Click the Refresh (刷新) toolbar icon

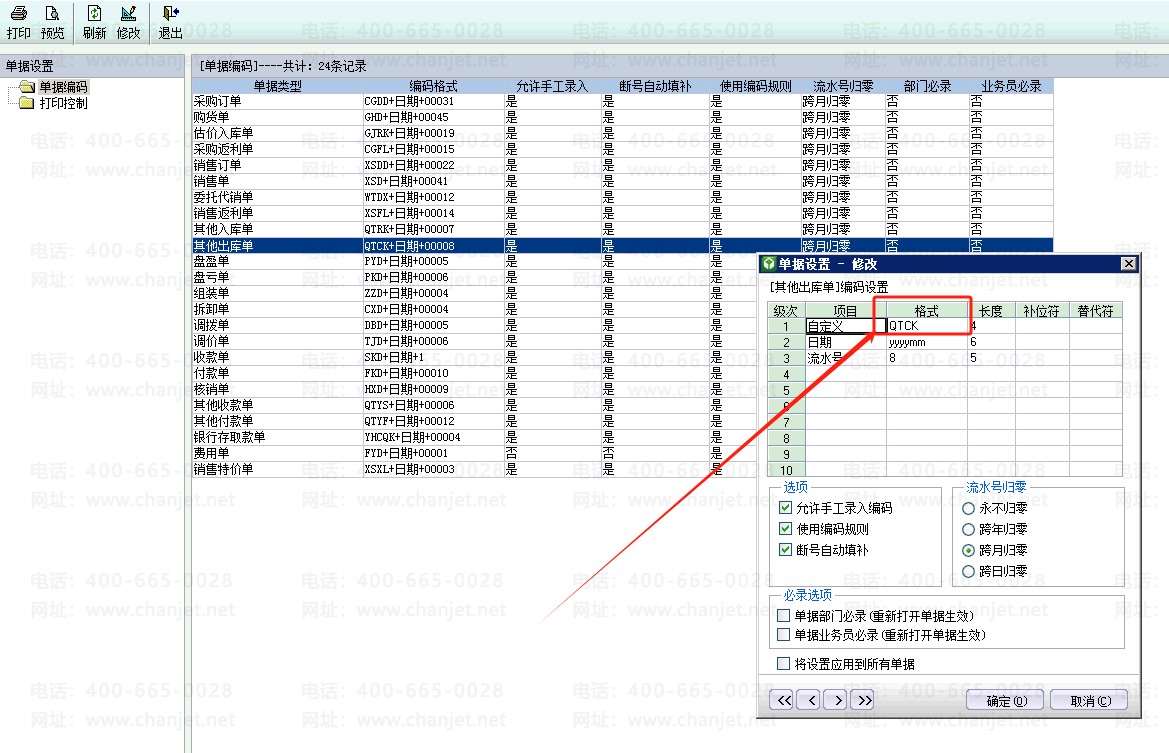click(x=94, y=21)
